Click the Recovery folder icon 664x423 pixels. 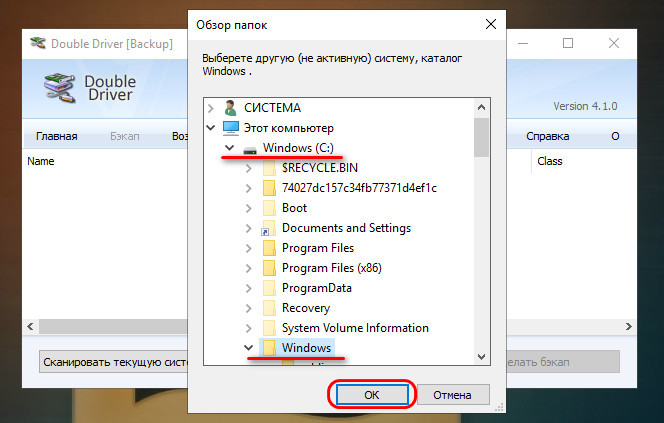pos(269,308)
